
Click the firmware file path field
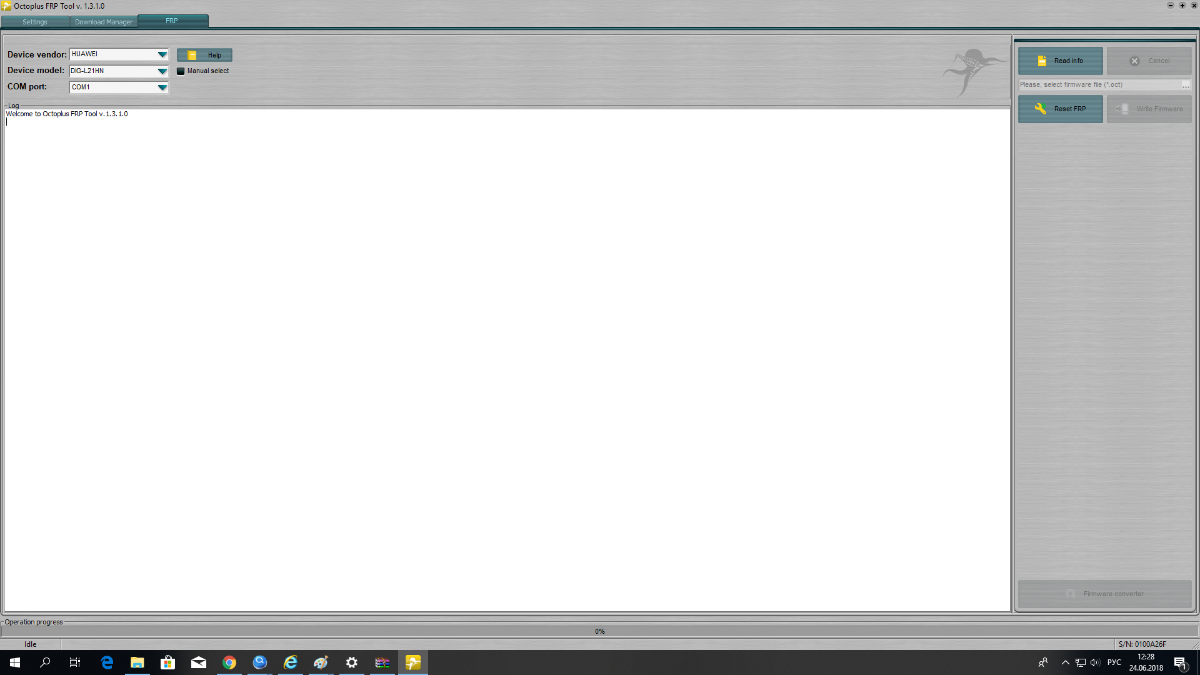[x=1099, y=85]
